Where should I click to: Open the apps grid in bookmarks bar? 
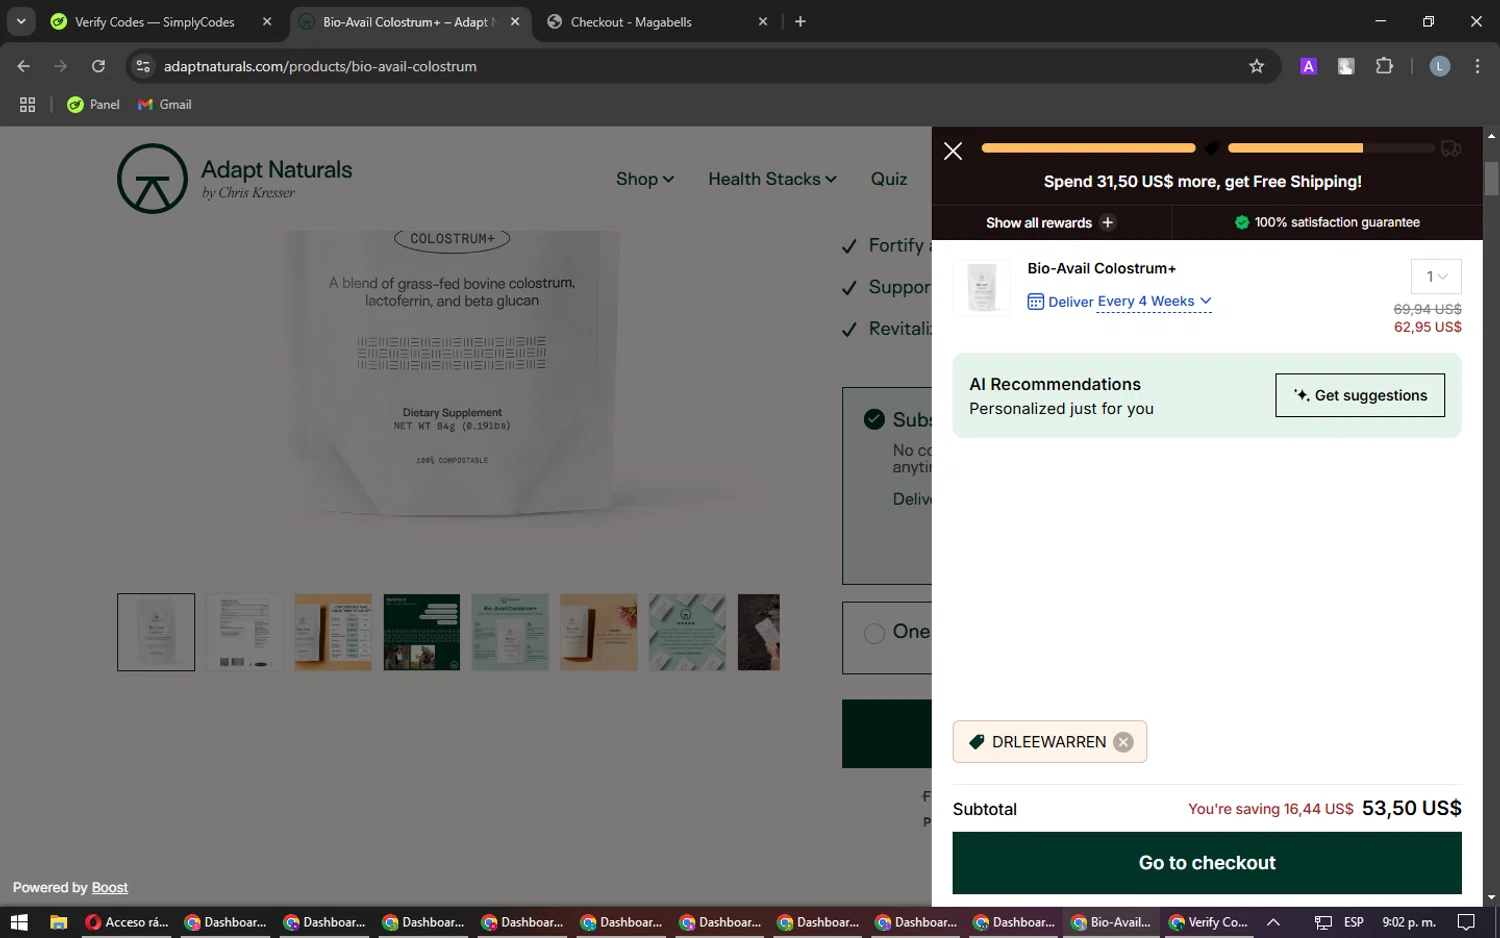[x=27, y=104]
